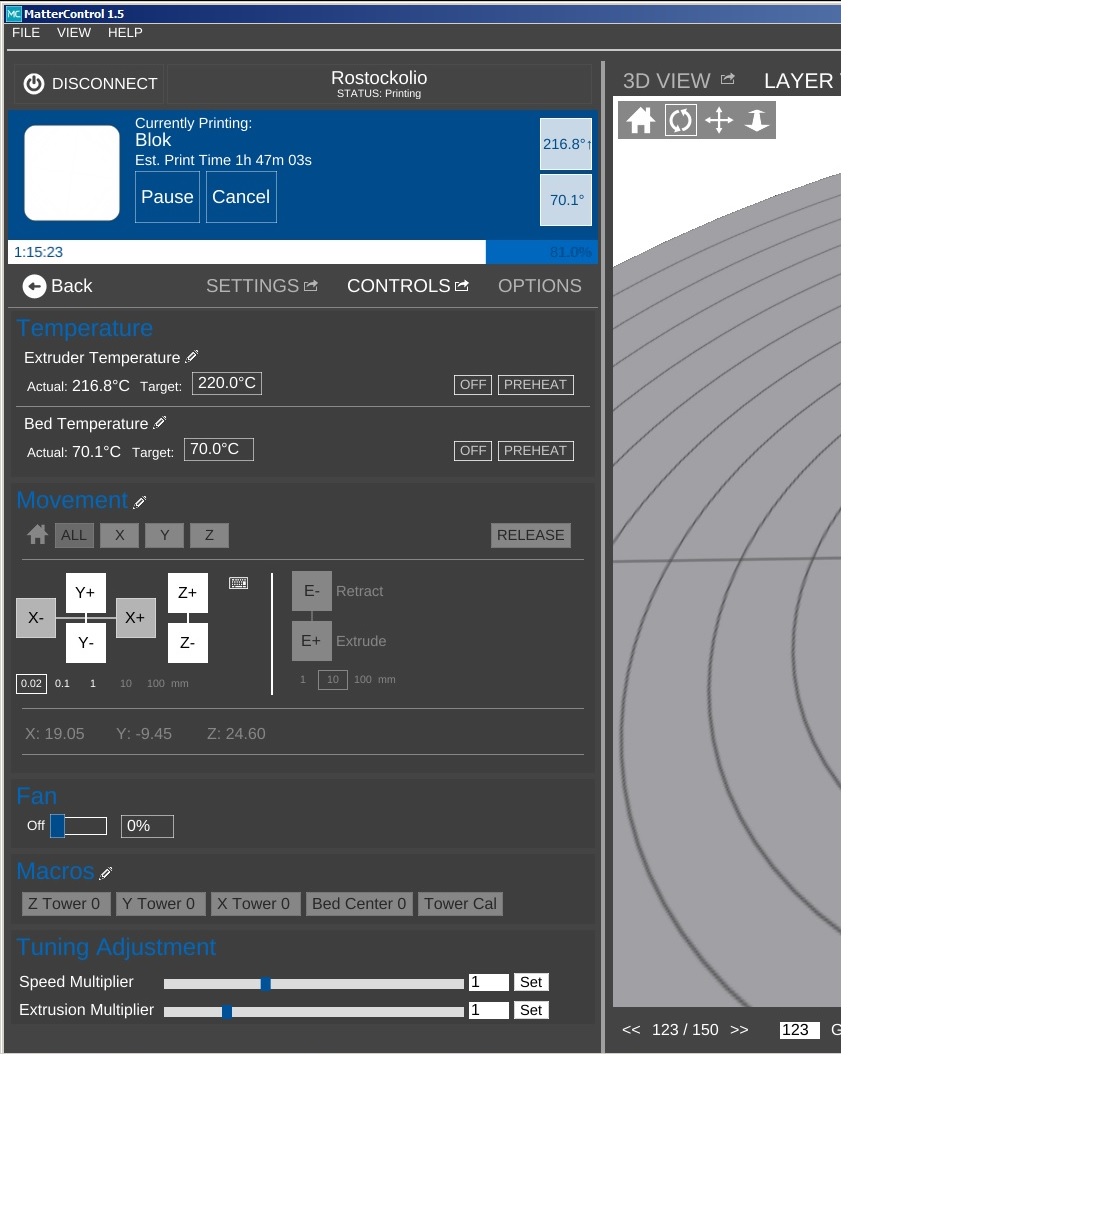Select 10 mm extrude amount

332,680
